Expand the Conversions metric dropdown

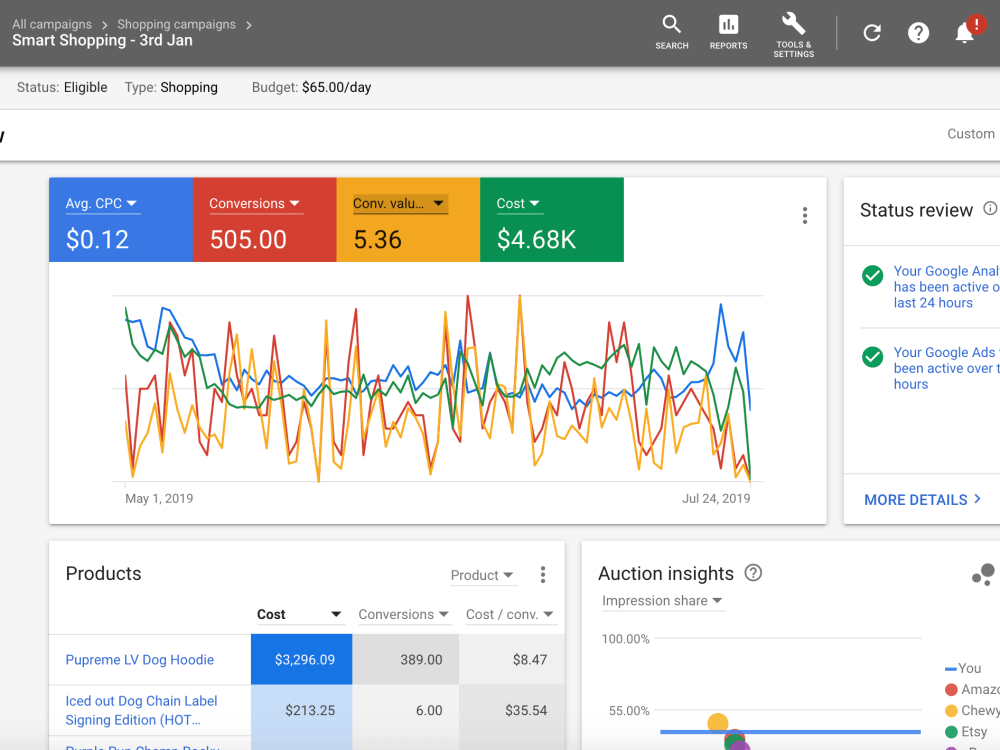coord(254,203)
